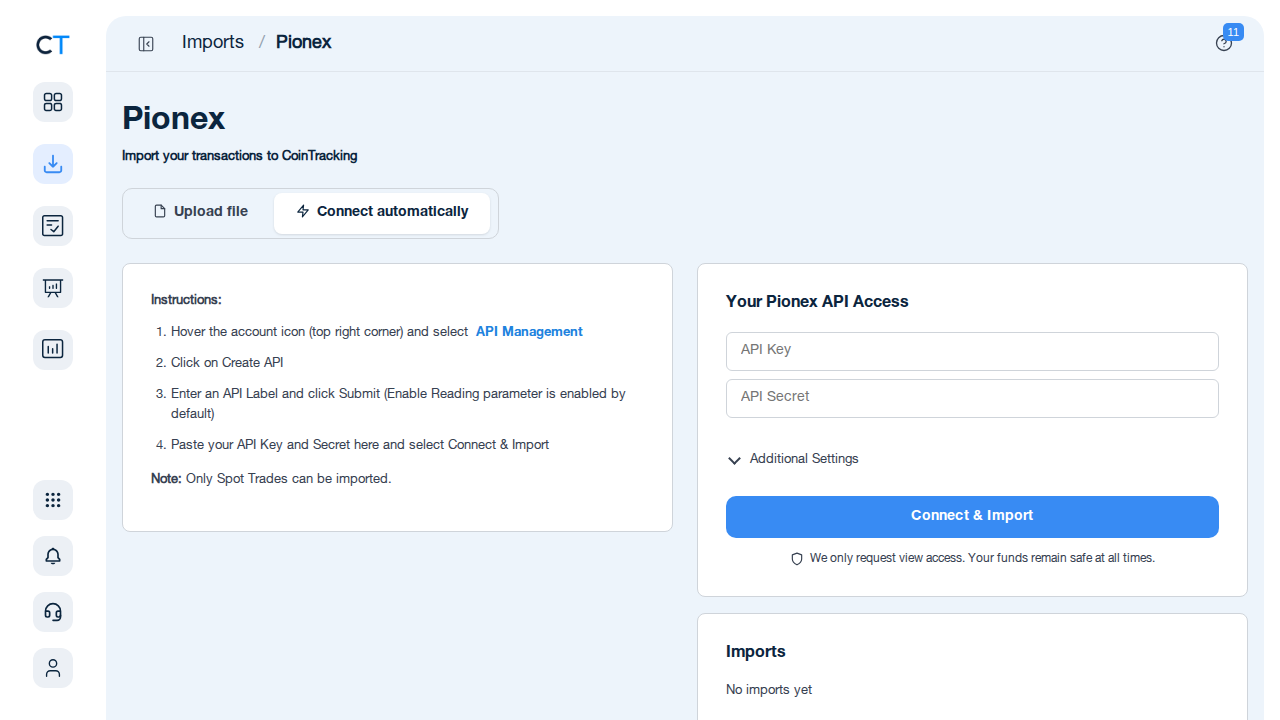This screenshot has width=1280, height=720.
Task: Click the 'Enter an API Label' instruction step
Action: coord(398,403)
